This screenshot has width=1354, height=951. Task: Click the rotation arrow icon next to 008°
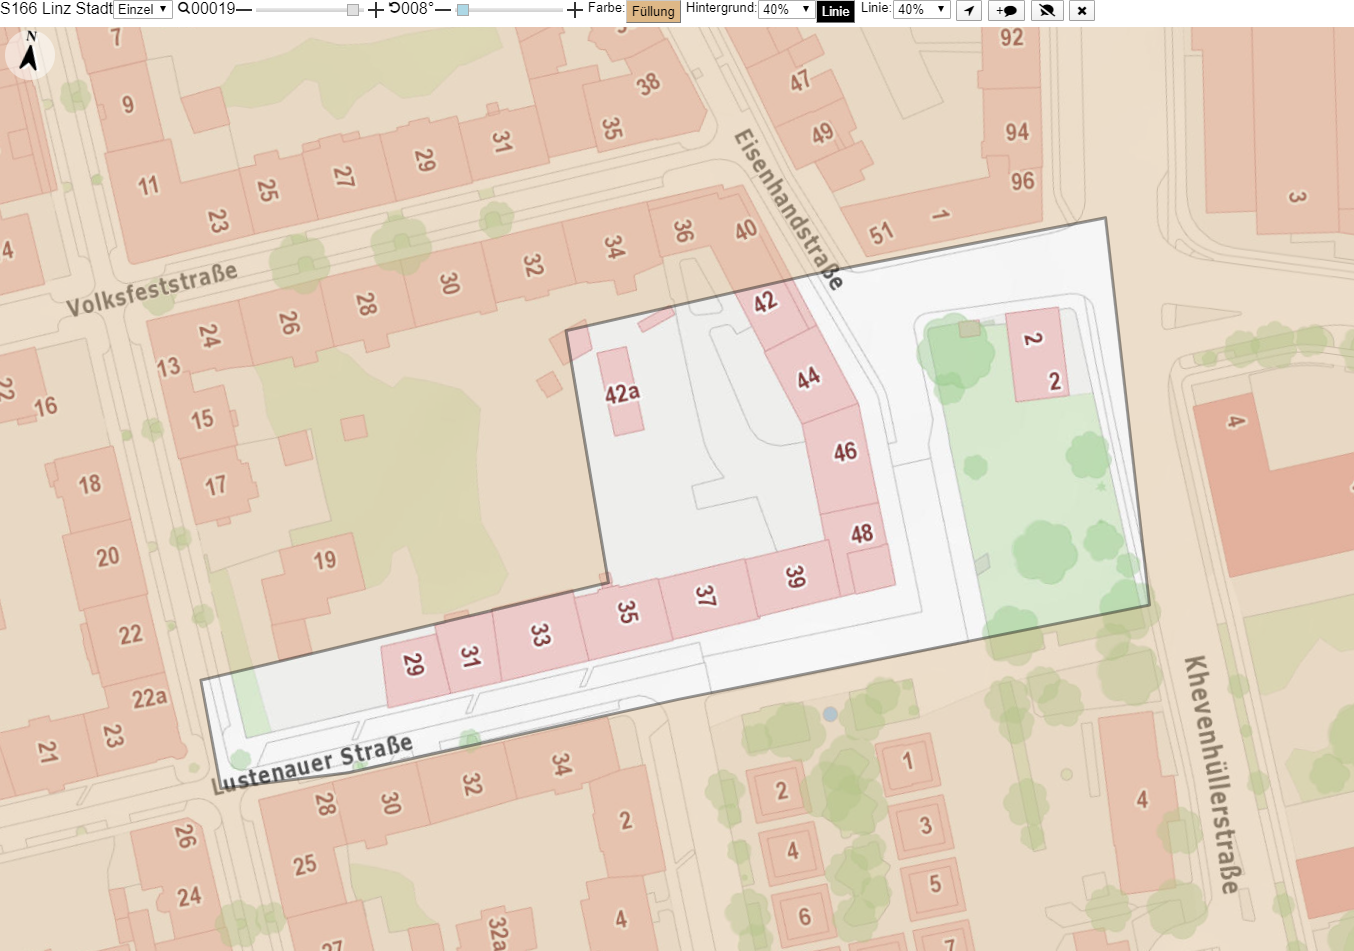394,9
